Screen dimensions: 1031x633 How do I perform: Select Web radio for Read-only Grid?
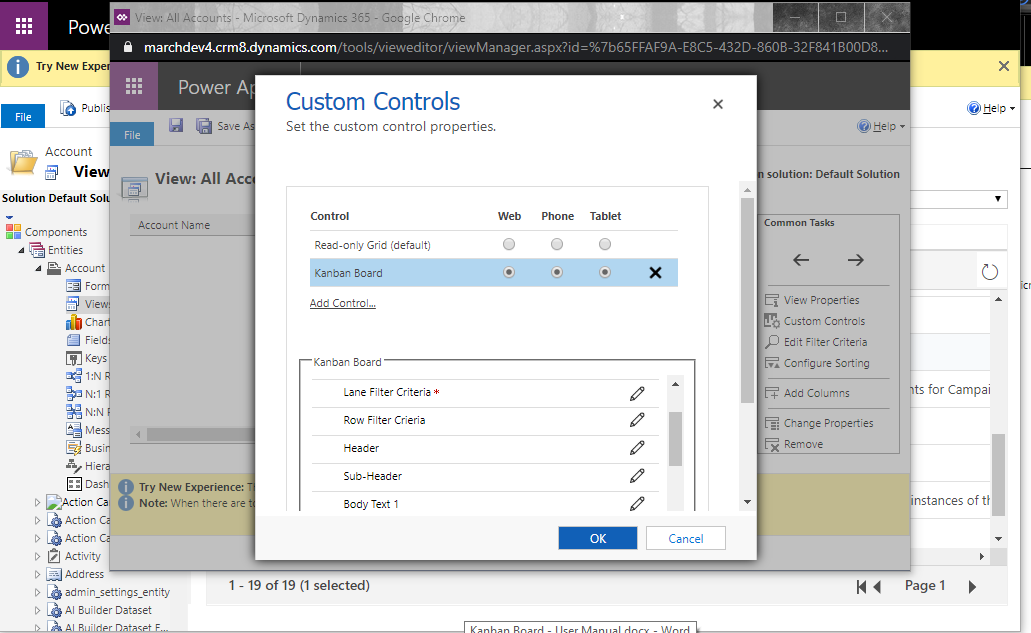(x=509, y=245)
